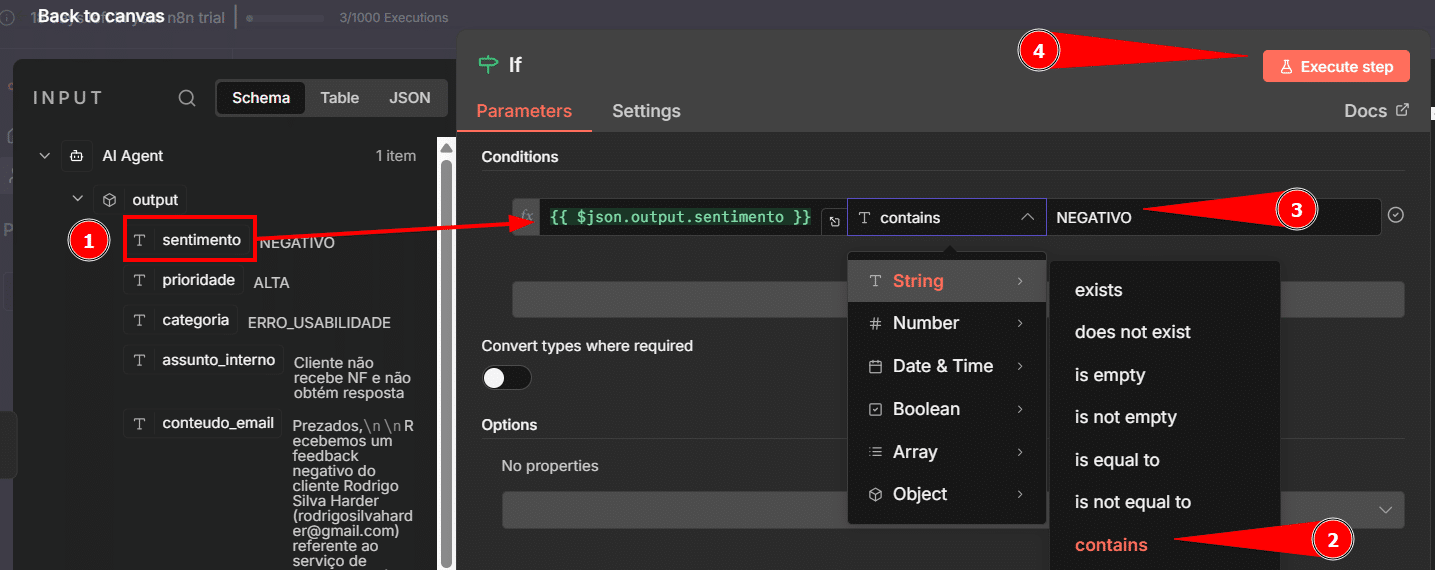1435x570 pixels.
Task: Click the String type icon in menu
Action: click(875, 281)
